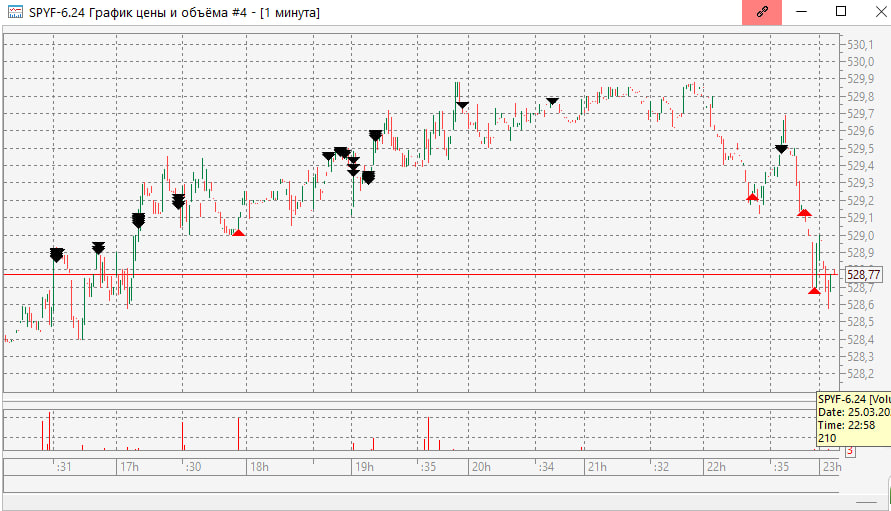The image size is (891, 511).
Task: Click the :31 time axis label
Action: pyautogui.click(x=64, y=467)
